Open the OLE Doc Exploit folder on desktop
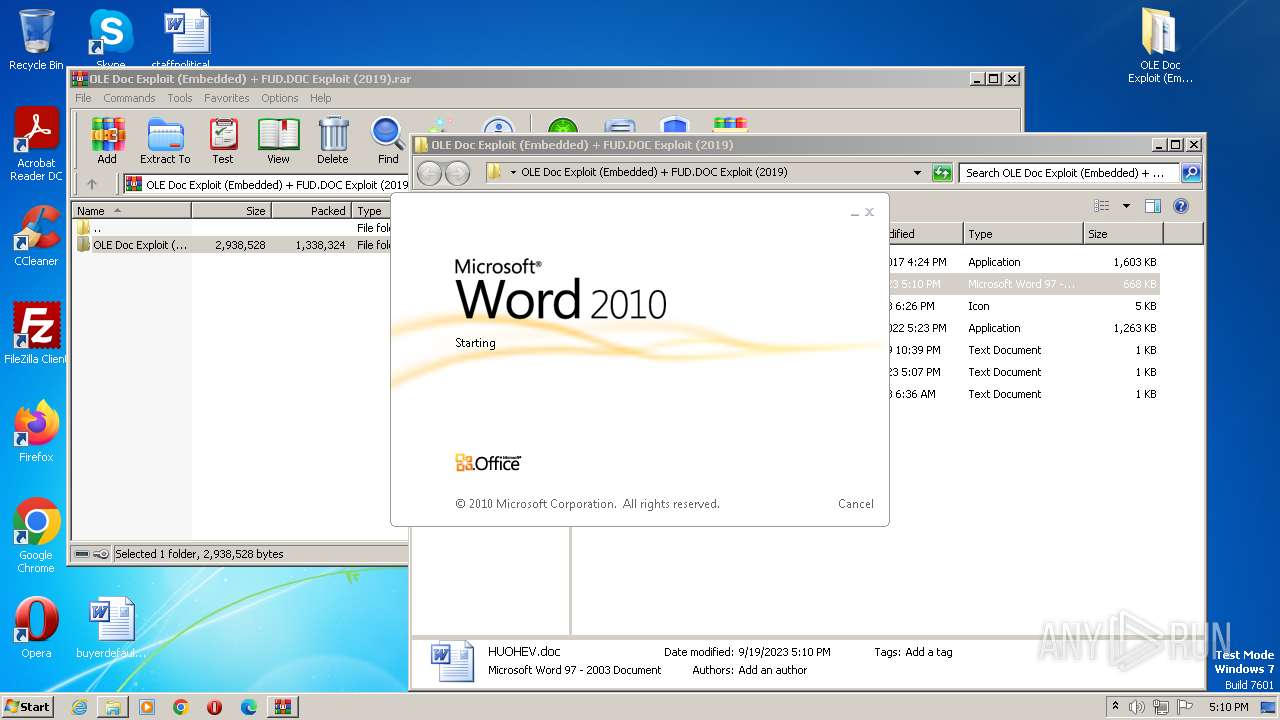Viewport: 1280px width, 720px height. 1160,46
